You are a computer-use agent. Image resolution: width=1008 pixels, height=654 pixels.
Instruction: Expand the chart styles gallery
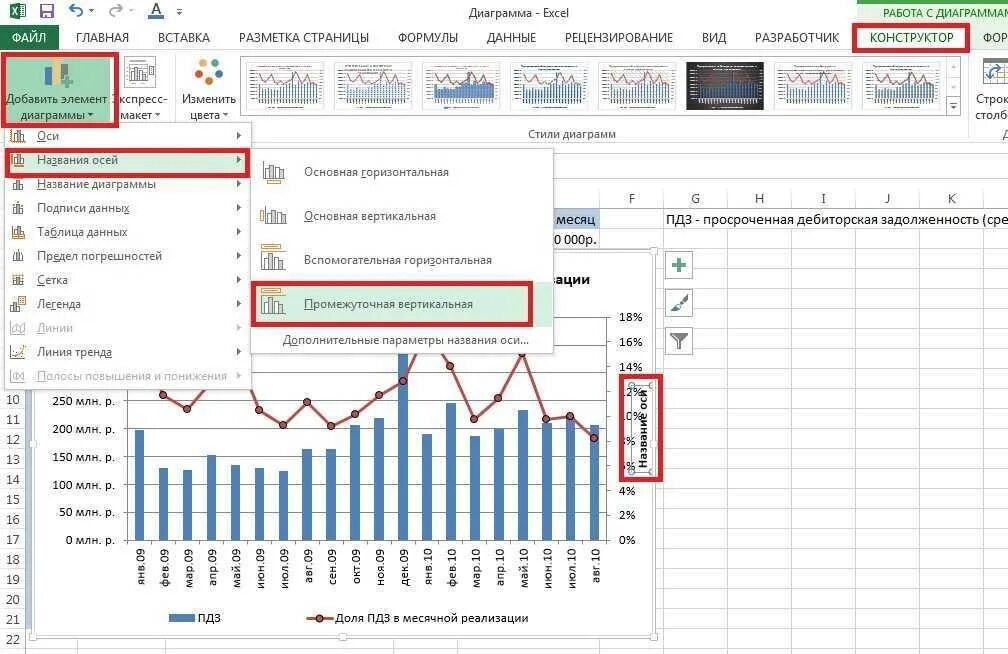pyautogui.click(x=954, y=107)
